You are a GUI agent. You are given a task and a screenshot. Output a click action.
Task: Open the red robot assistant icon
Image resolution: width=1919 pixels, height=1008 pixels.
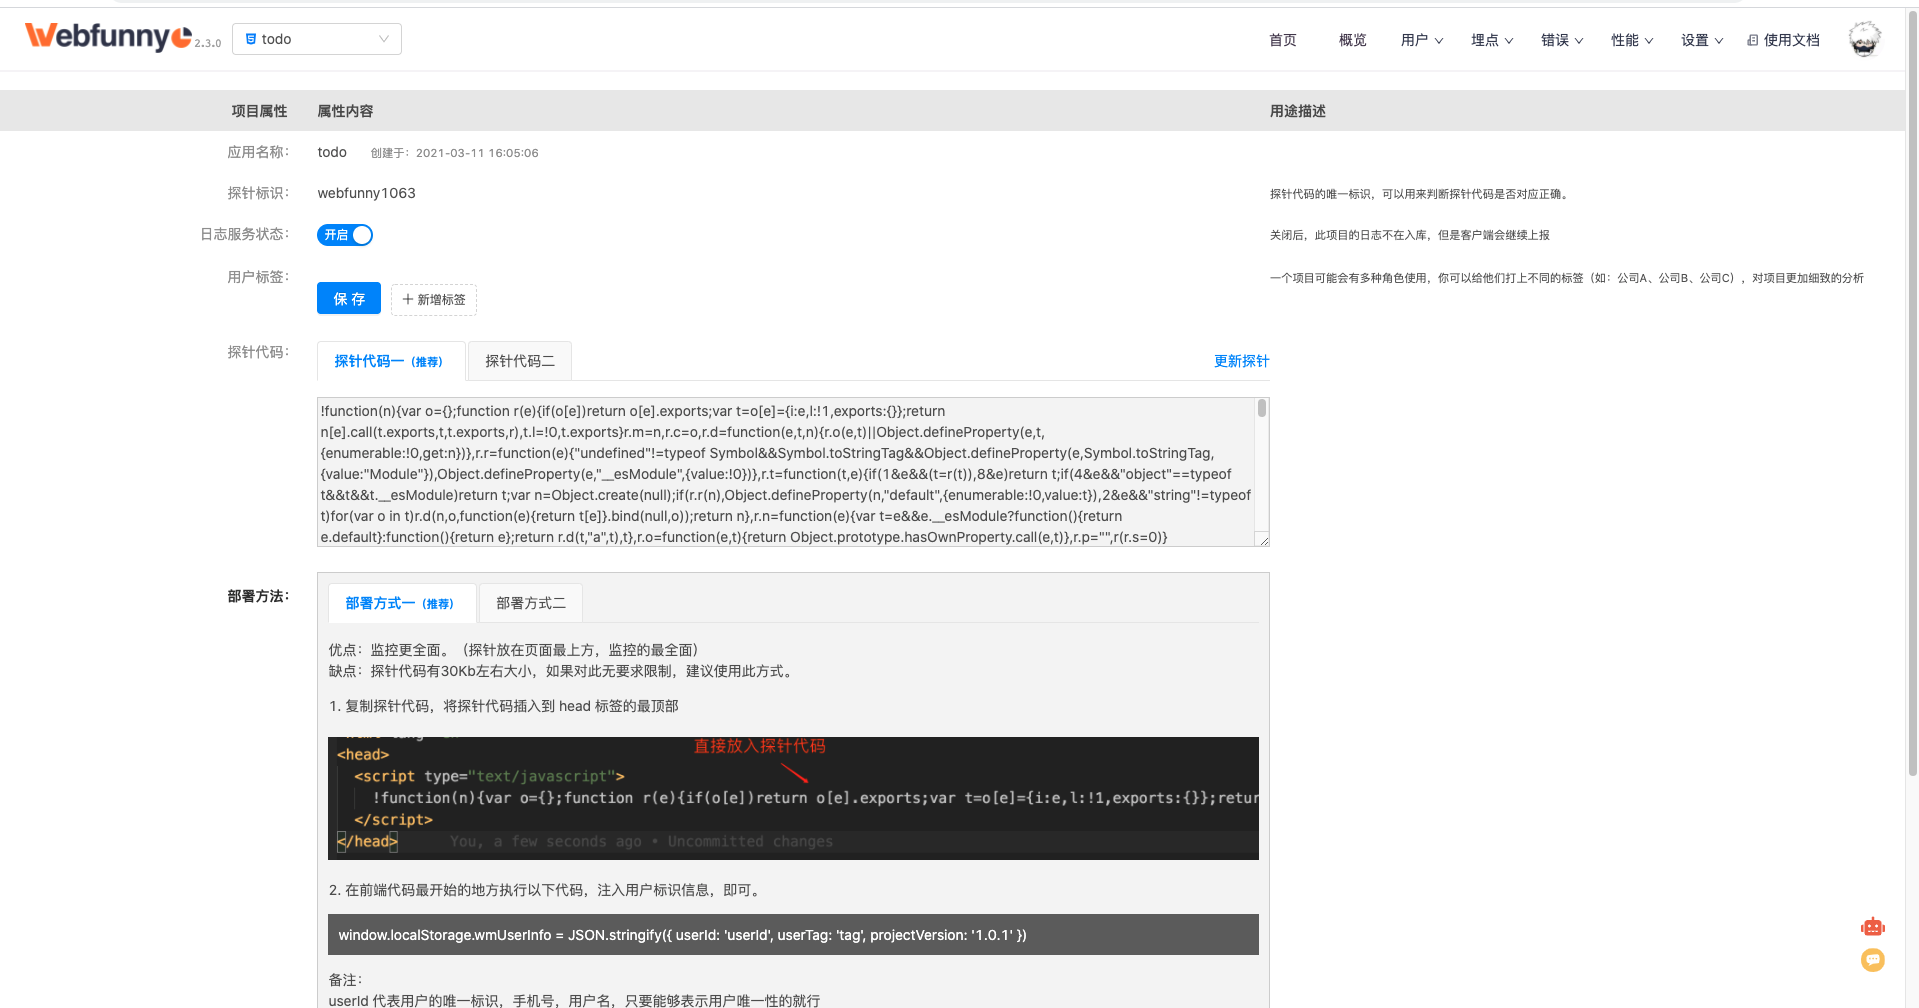coord(1872,927)
